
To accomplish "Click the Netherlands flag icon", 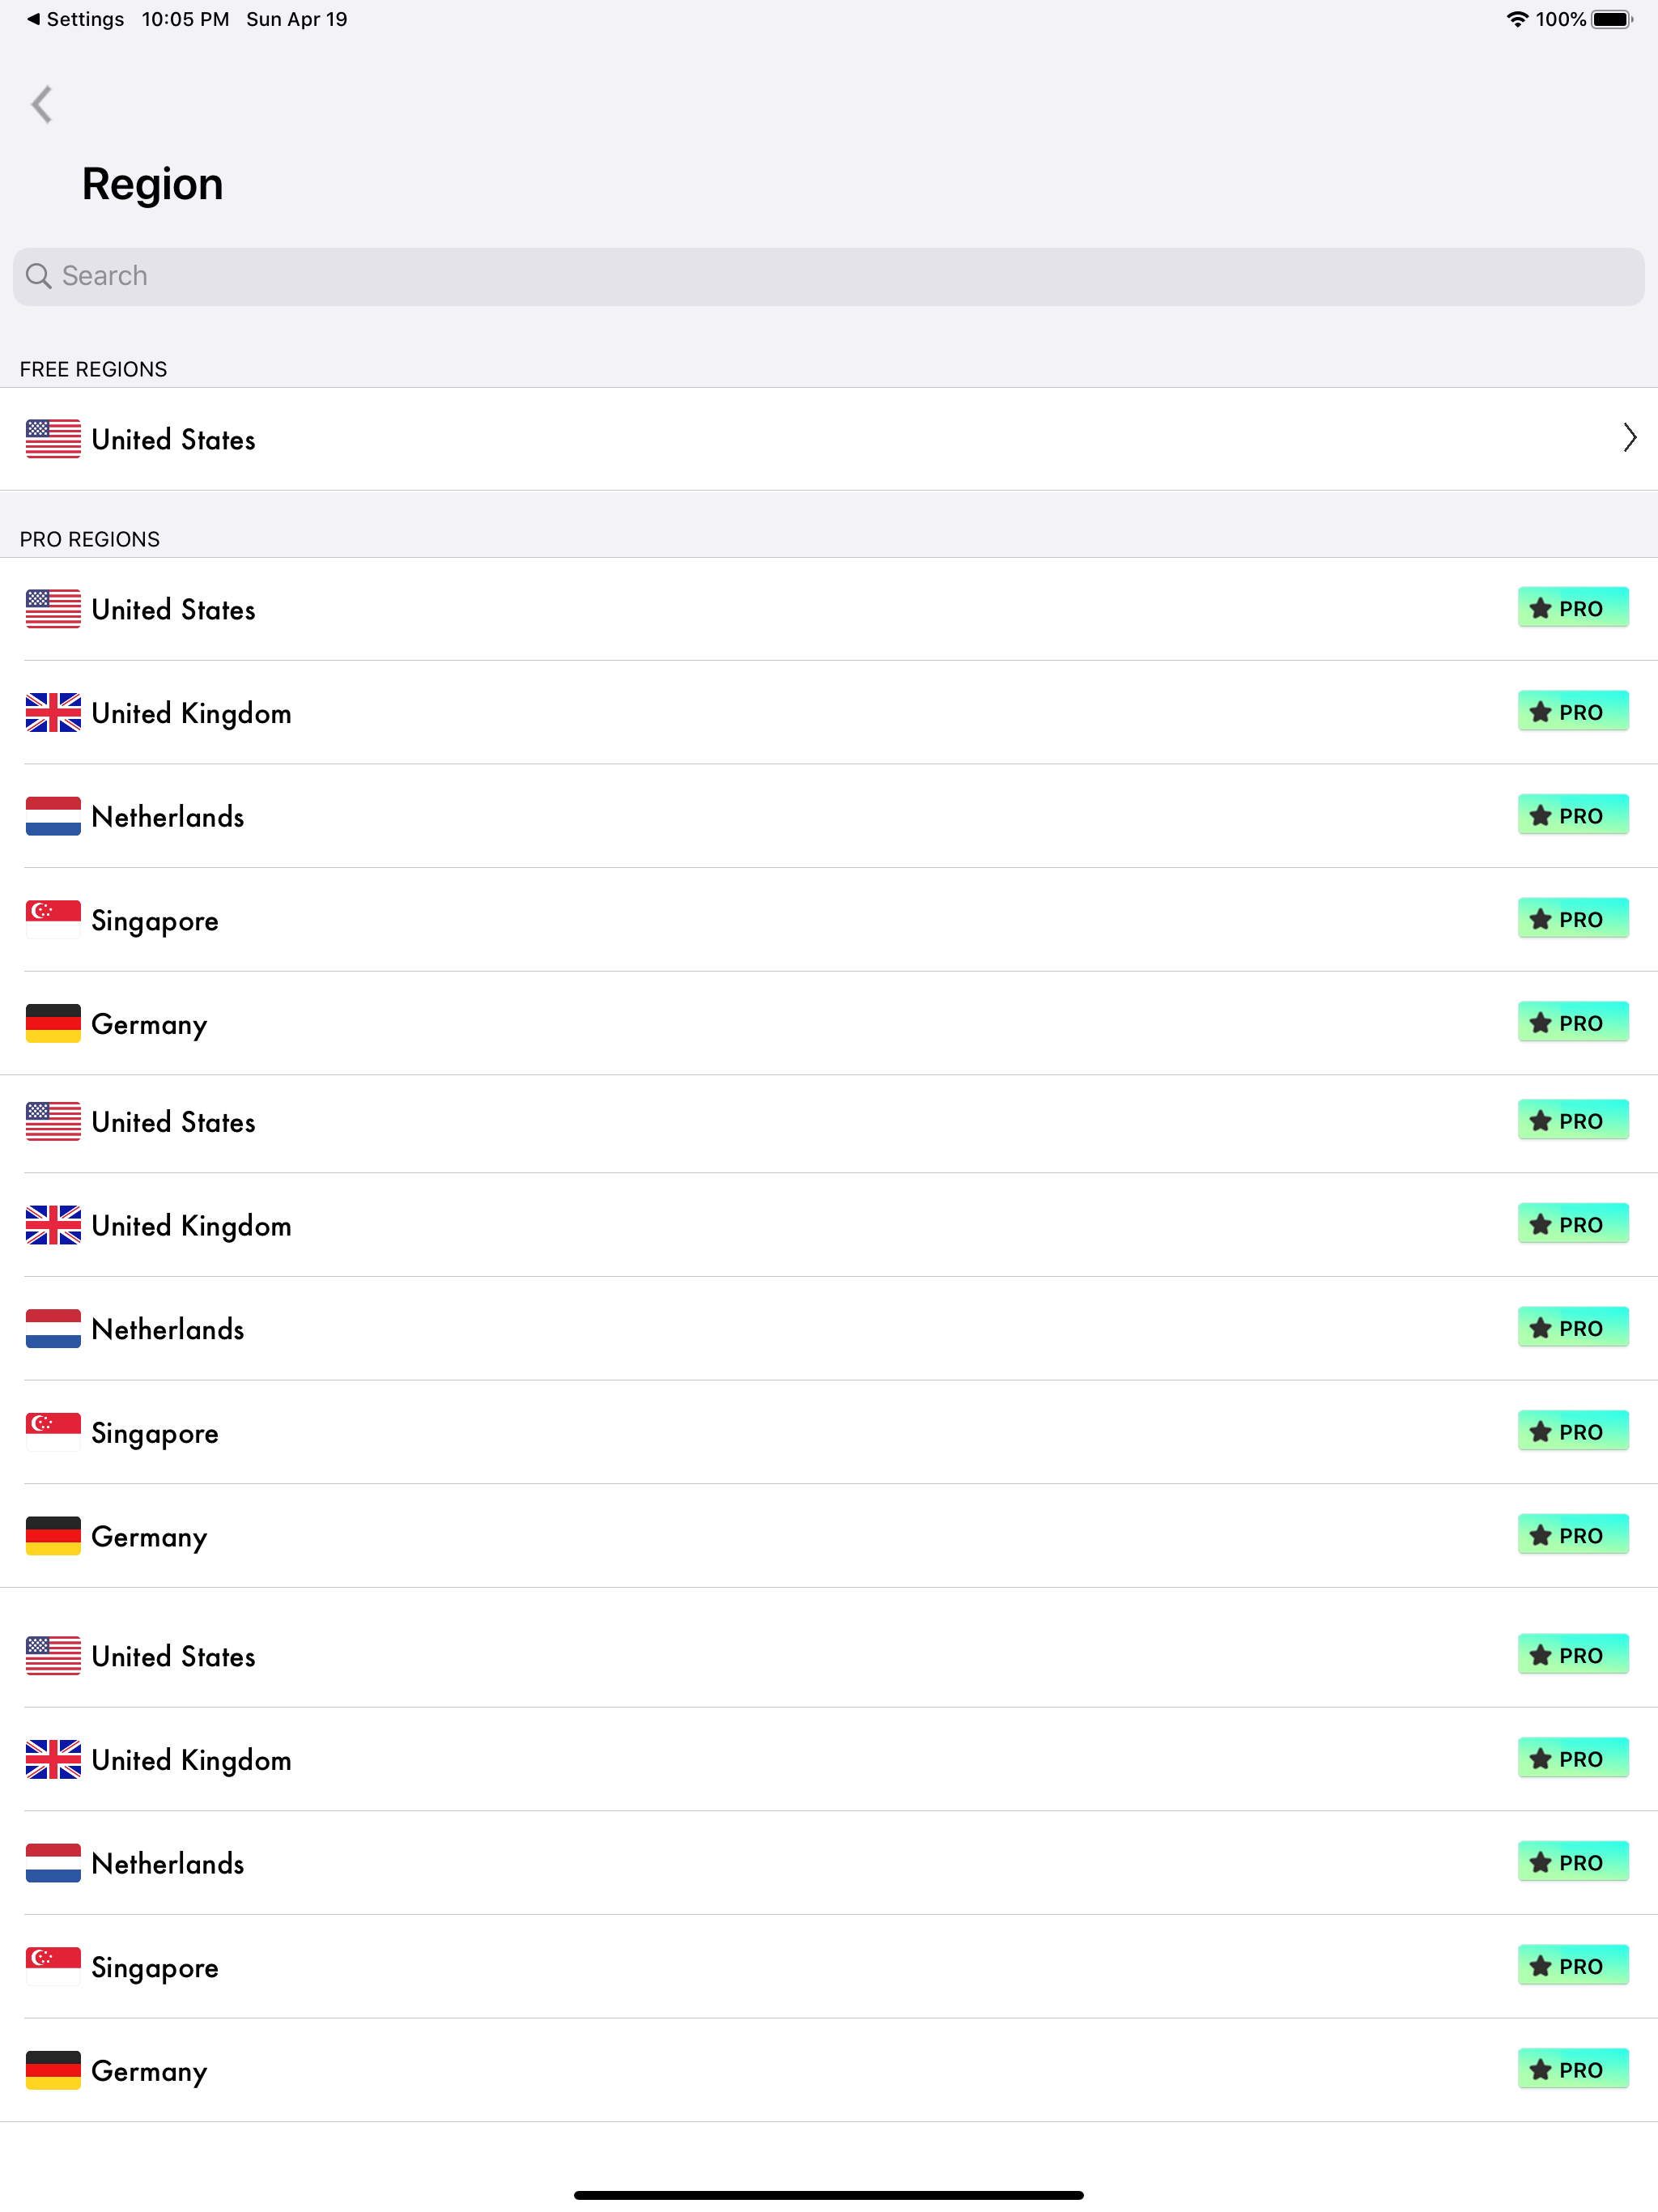I will (x=53, y=816).
